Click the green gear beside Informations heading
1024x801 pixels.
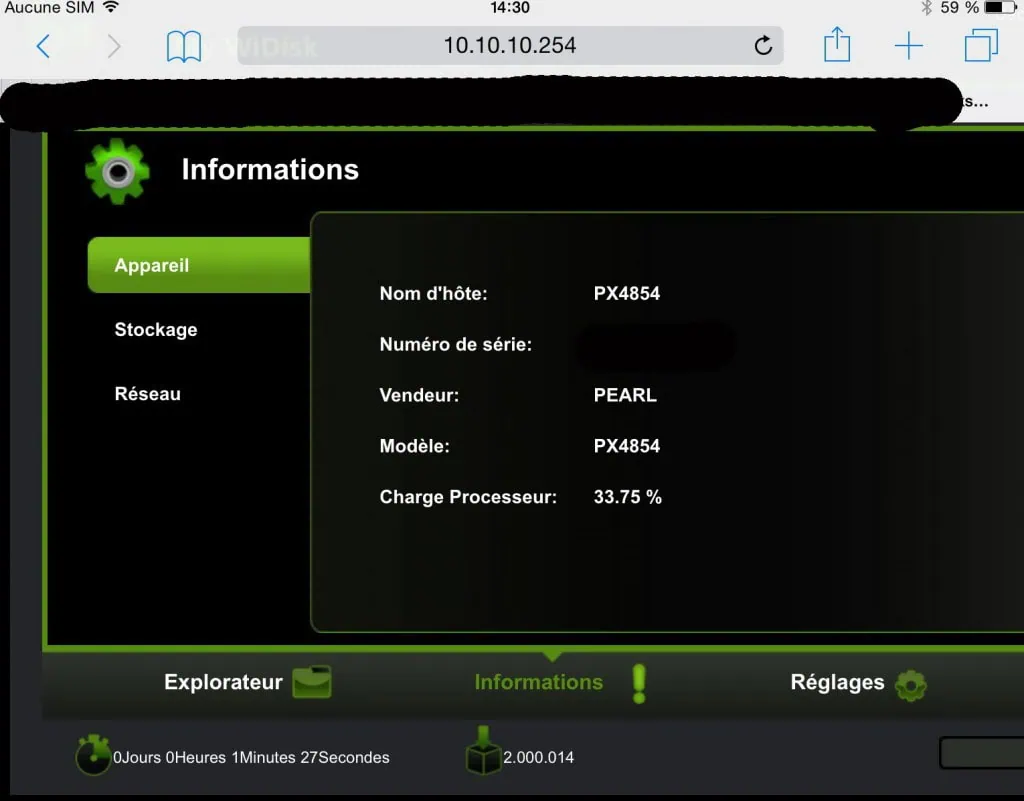pyautogui.click(x=118, y=172)
